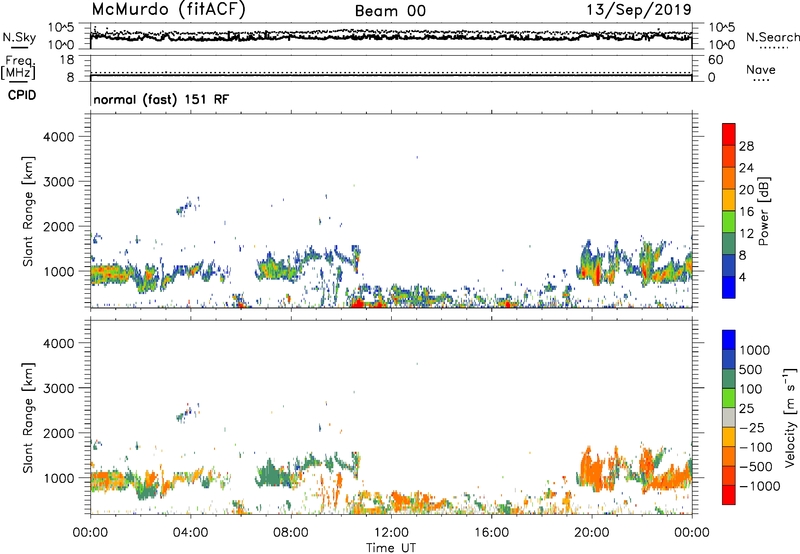
Task: Click the 16 dB tick on power colorbar
Action: tap(746, 212)
